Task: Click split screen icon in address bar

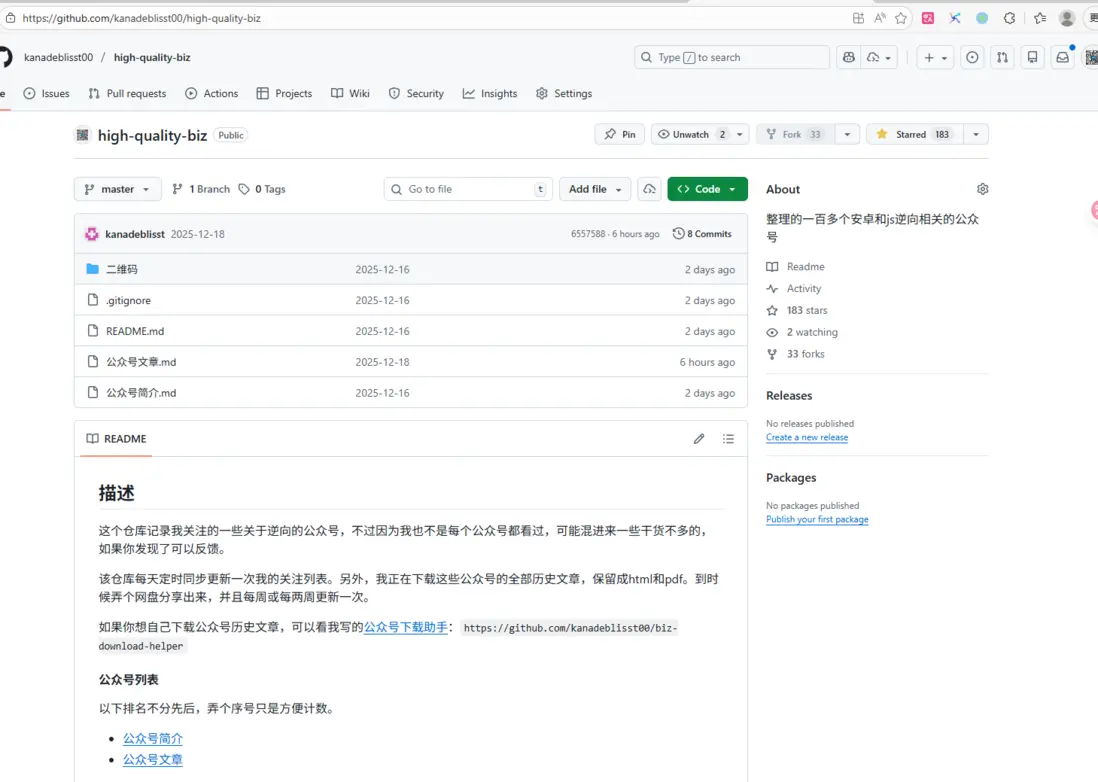Action: [x=858, y=18]
